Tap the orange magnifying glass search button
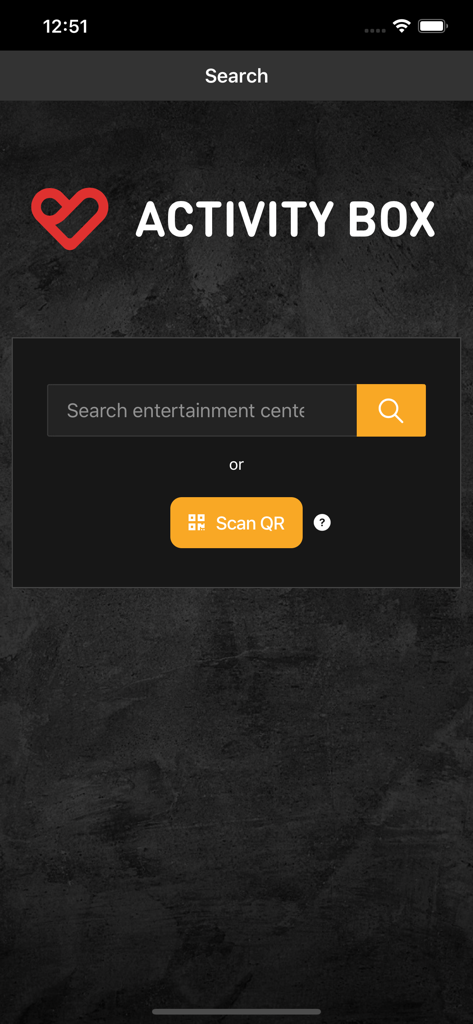Image resolution: width=473 pixels, height=1024 pixels. coord(391,410)
